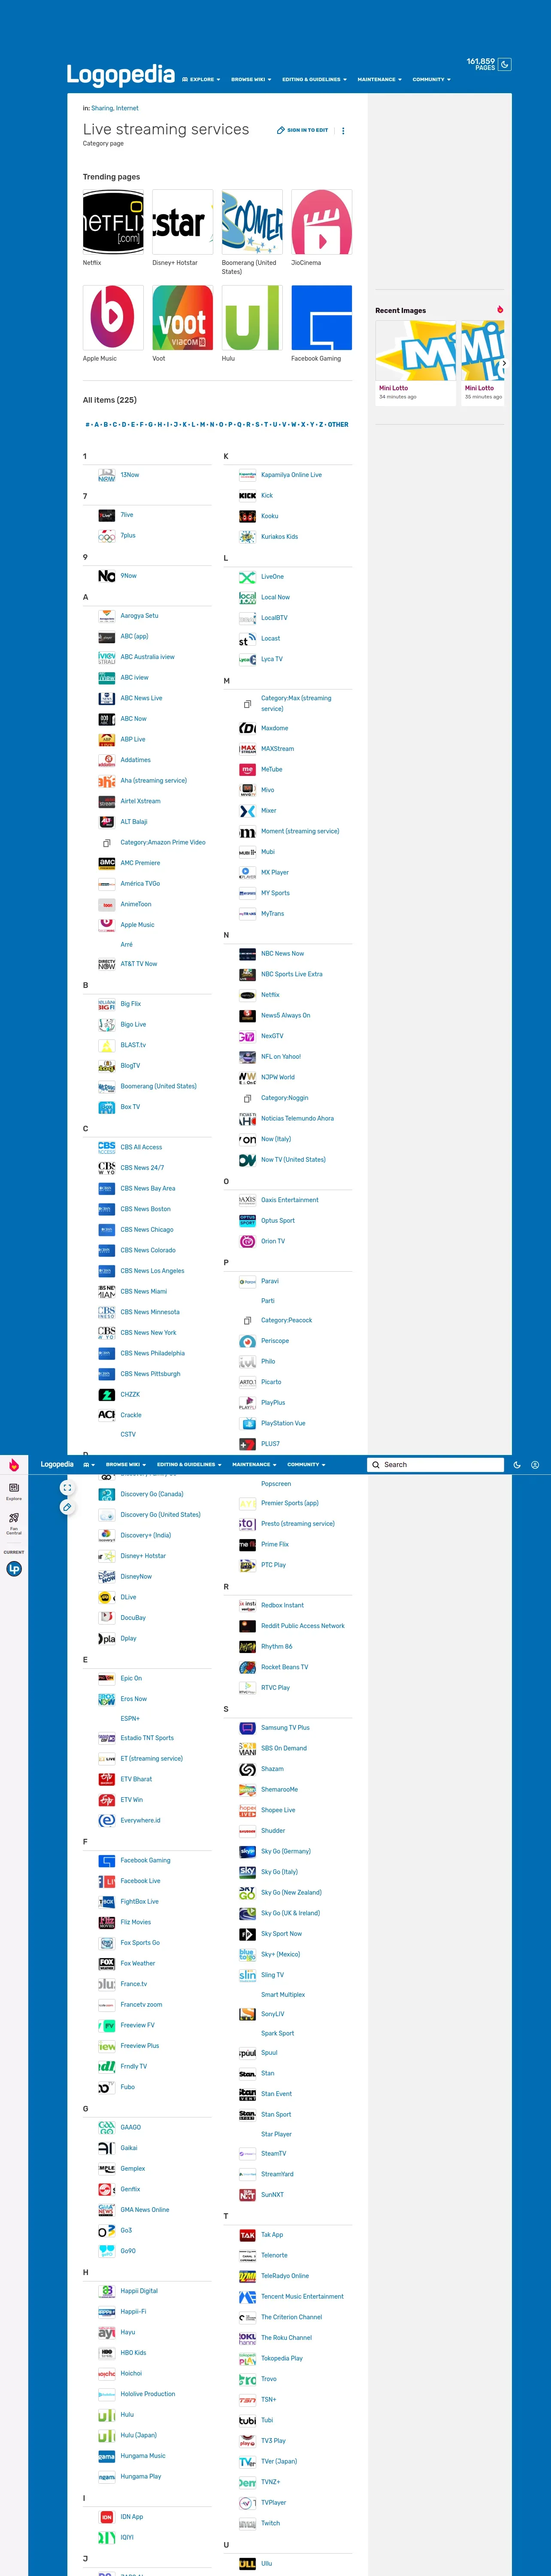Screen dimensions: 551x2576
Task: Open the Internet category link
Action: pos(127,108)
